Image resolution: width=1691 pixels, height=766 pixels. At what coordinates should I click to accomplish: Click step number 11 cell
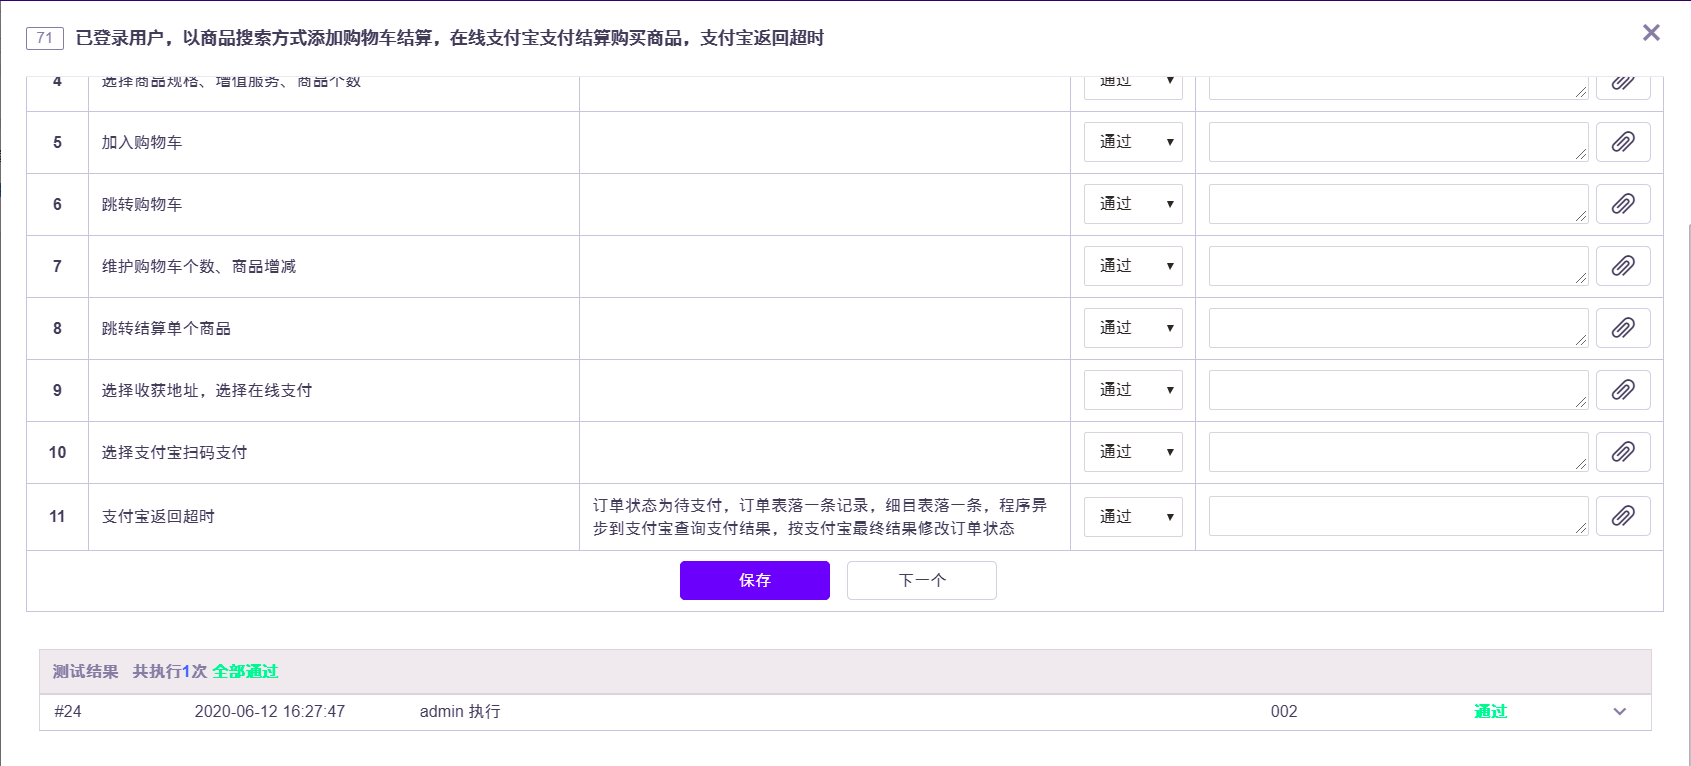click(57, 517)
